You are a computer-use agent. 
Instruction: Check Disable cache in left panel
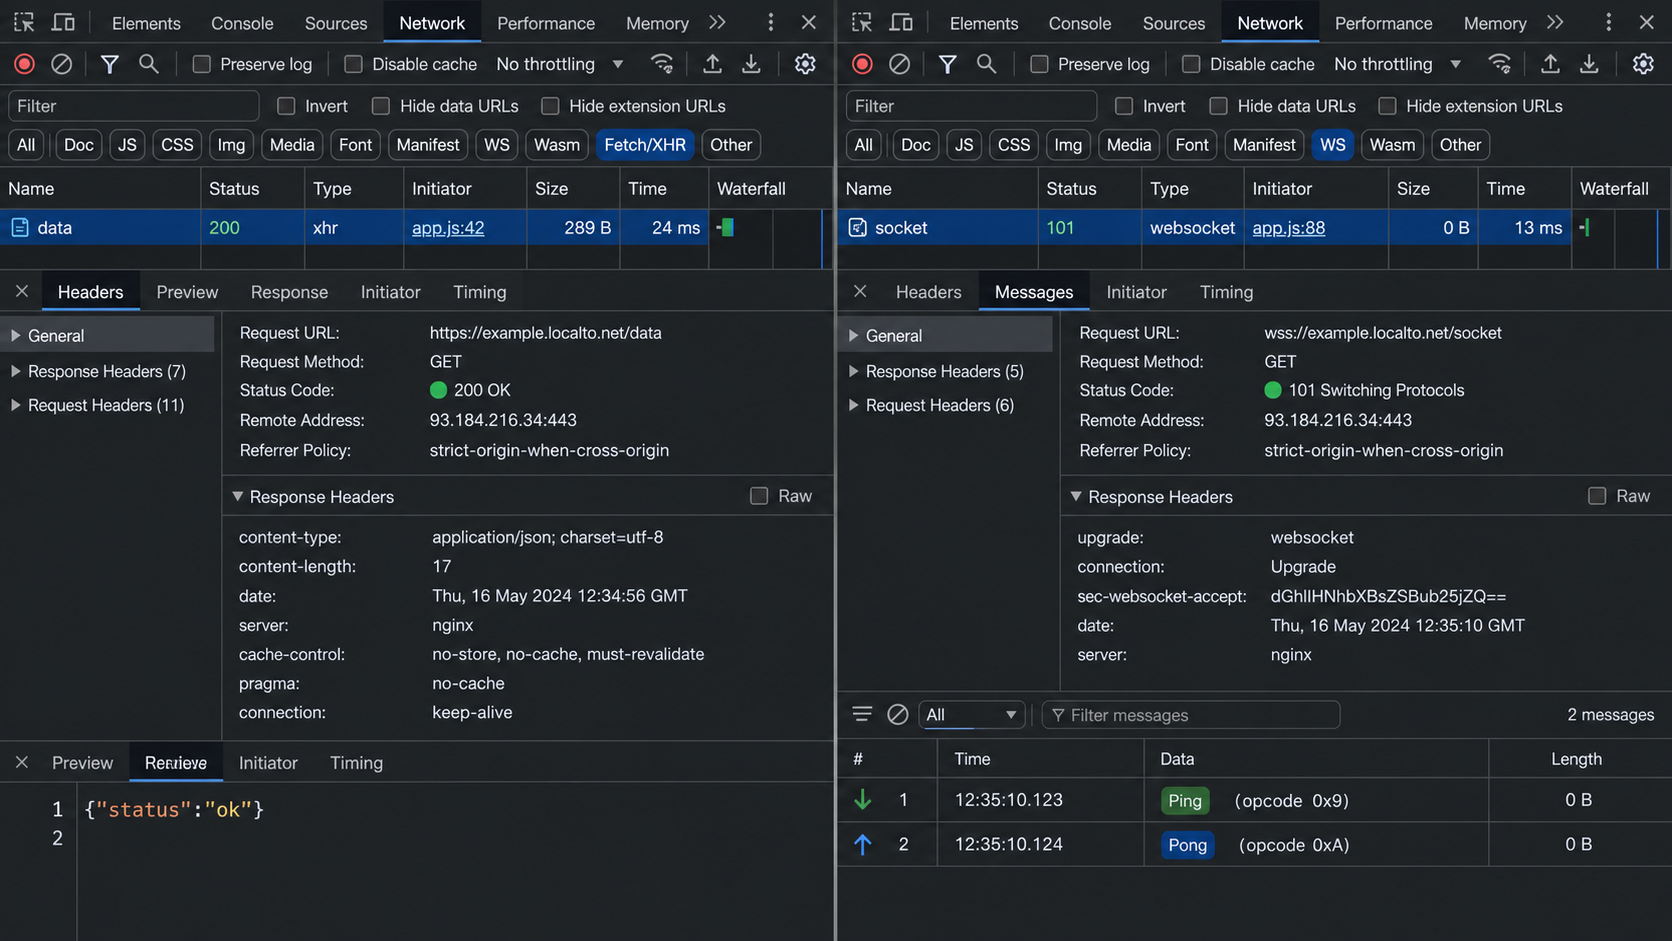(353, 64)
